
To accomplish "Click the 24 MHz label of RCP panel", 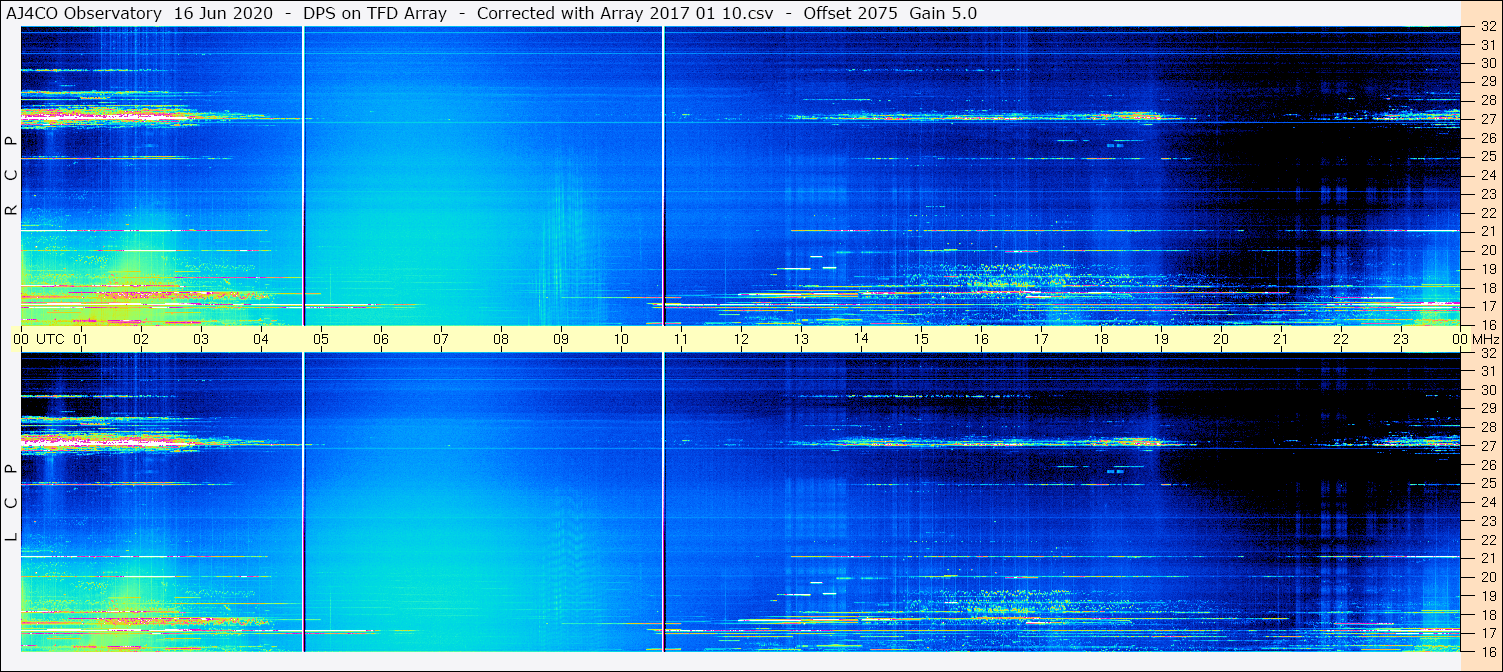I will tap(1488, 175).
